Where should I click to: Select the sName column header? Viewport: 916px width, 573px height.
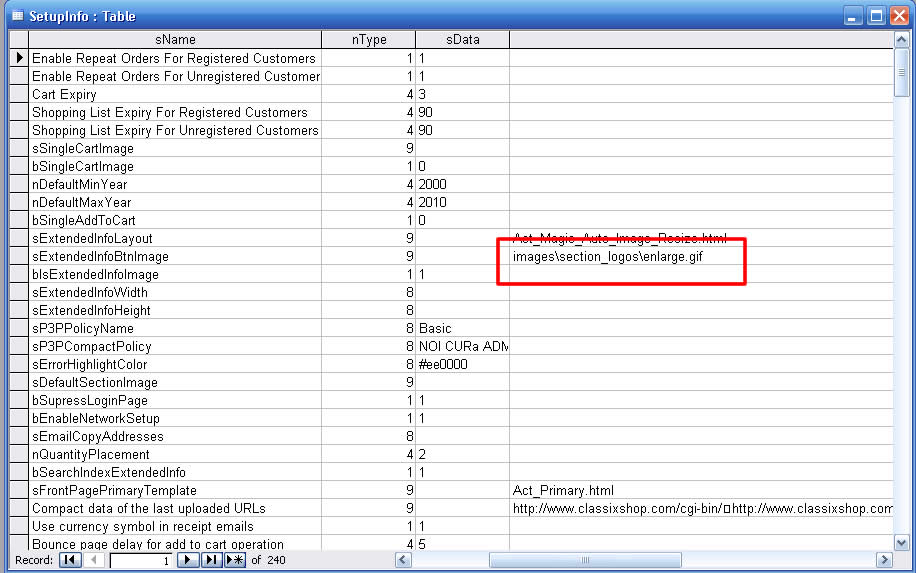[x=175, y=39]
